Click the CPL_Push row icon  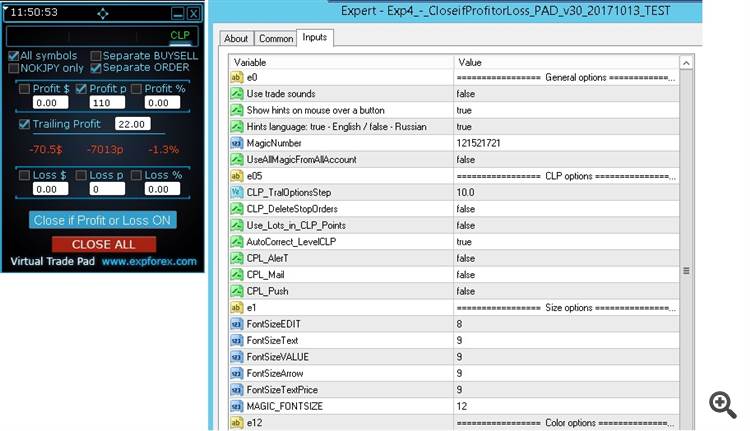[236, 291]
